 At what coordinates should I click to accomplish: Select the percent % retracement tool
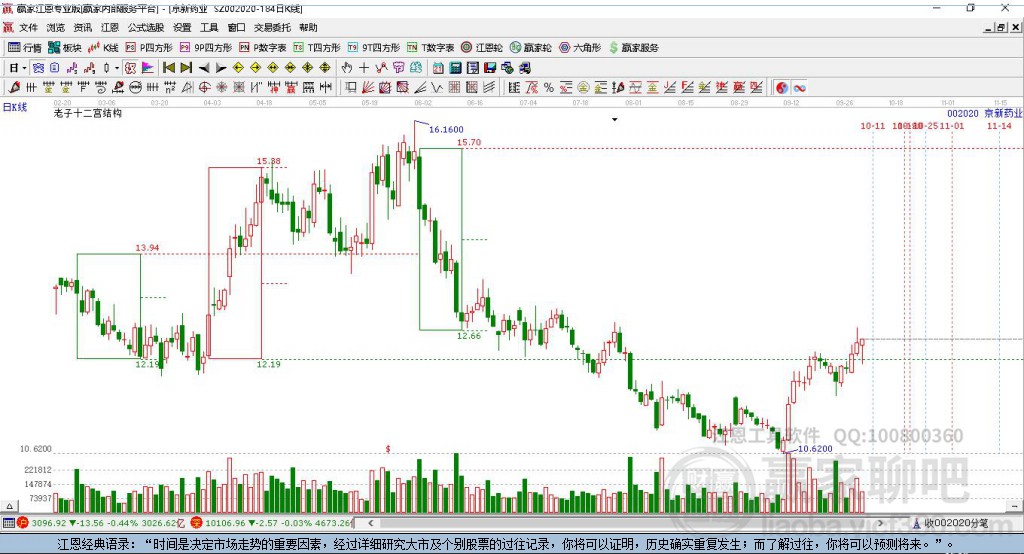click(549, 88)
